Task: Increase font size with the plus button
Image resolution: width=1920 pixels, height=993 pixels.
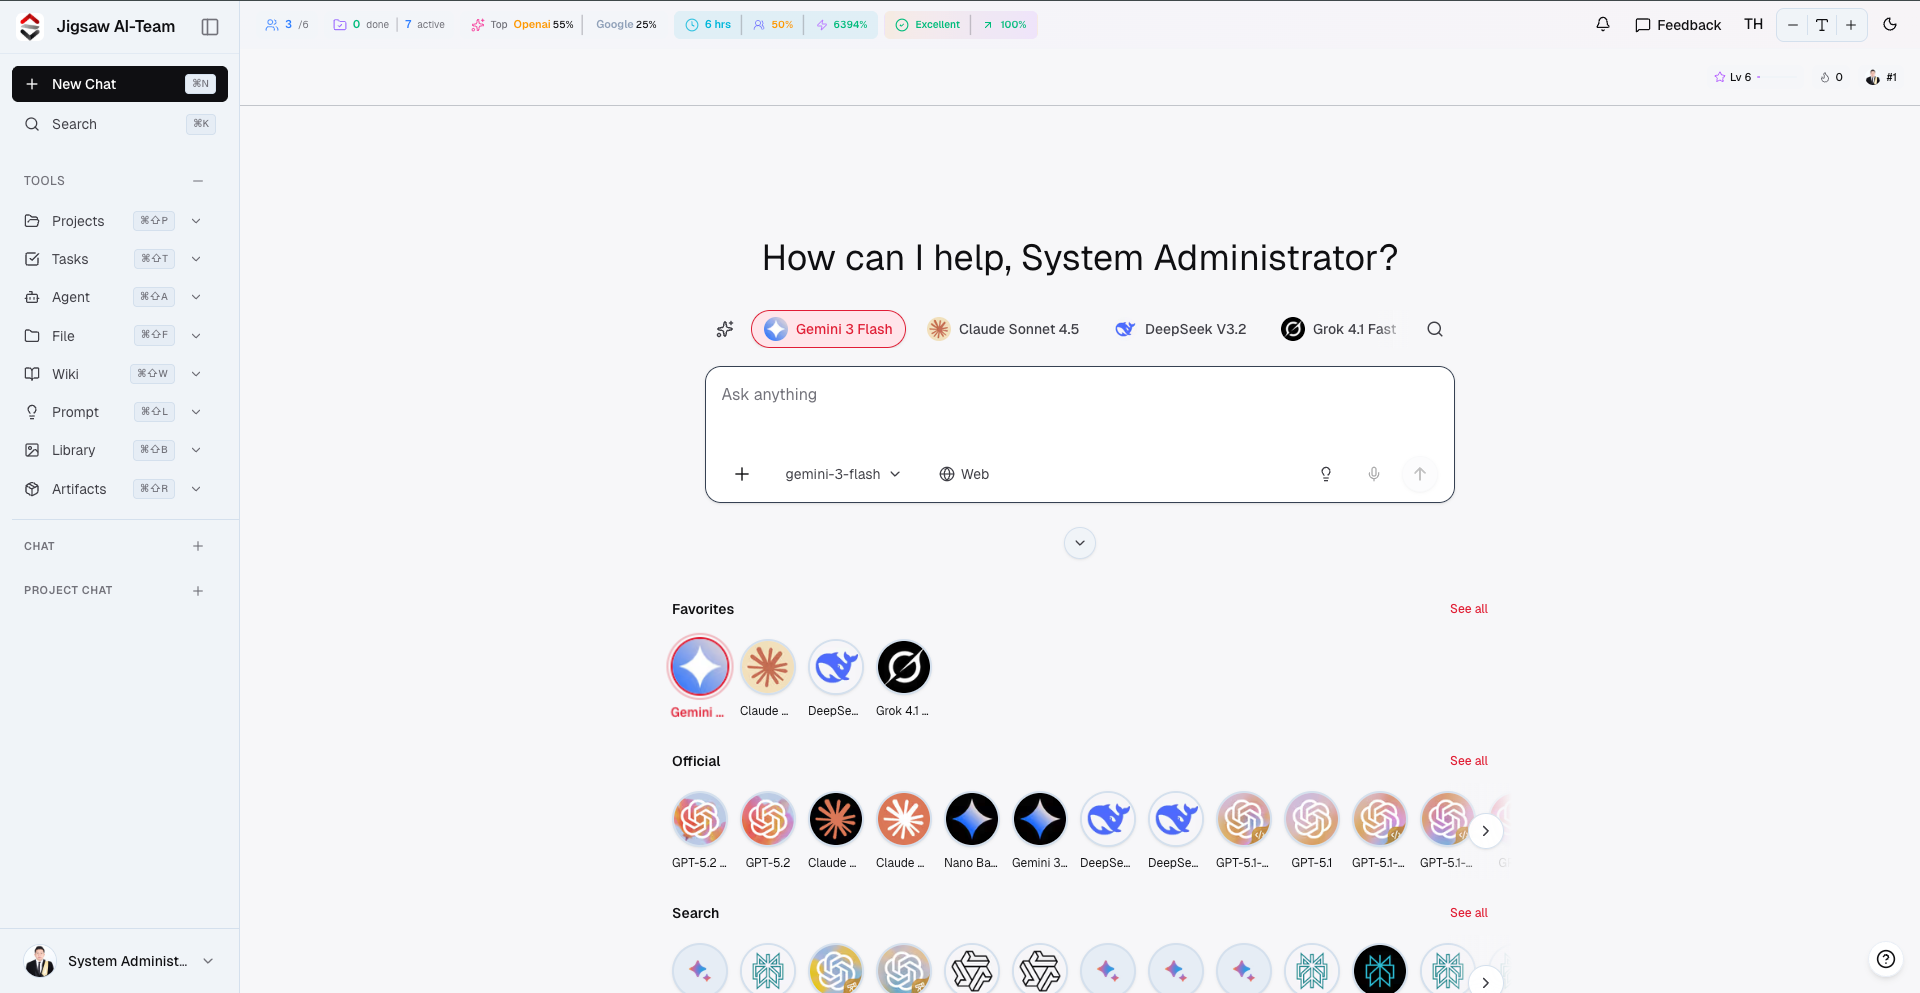Action: tap(1851, 25)
